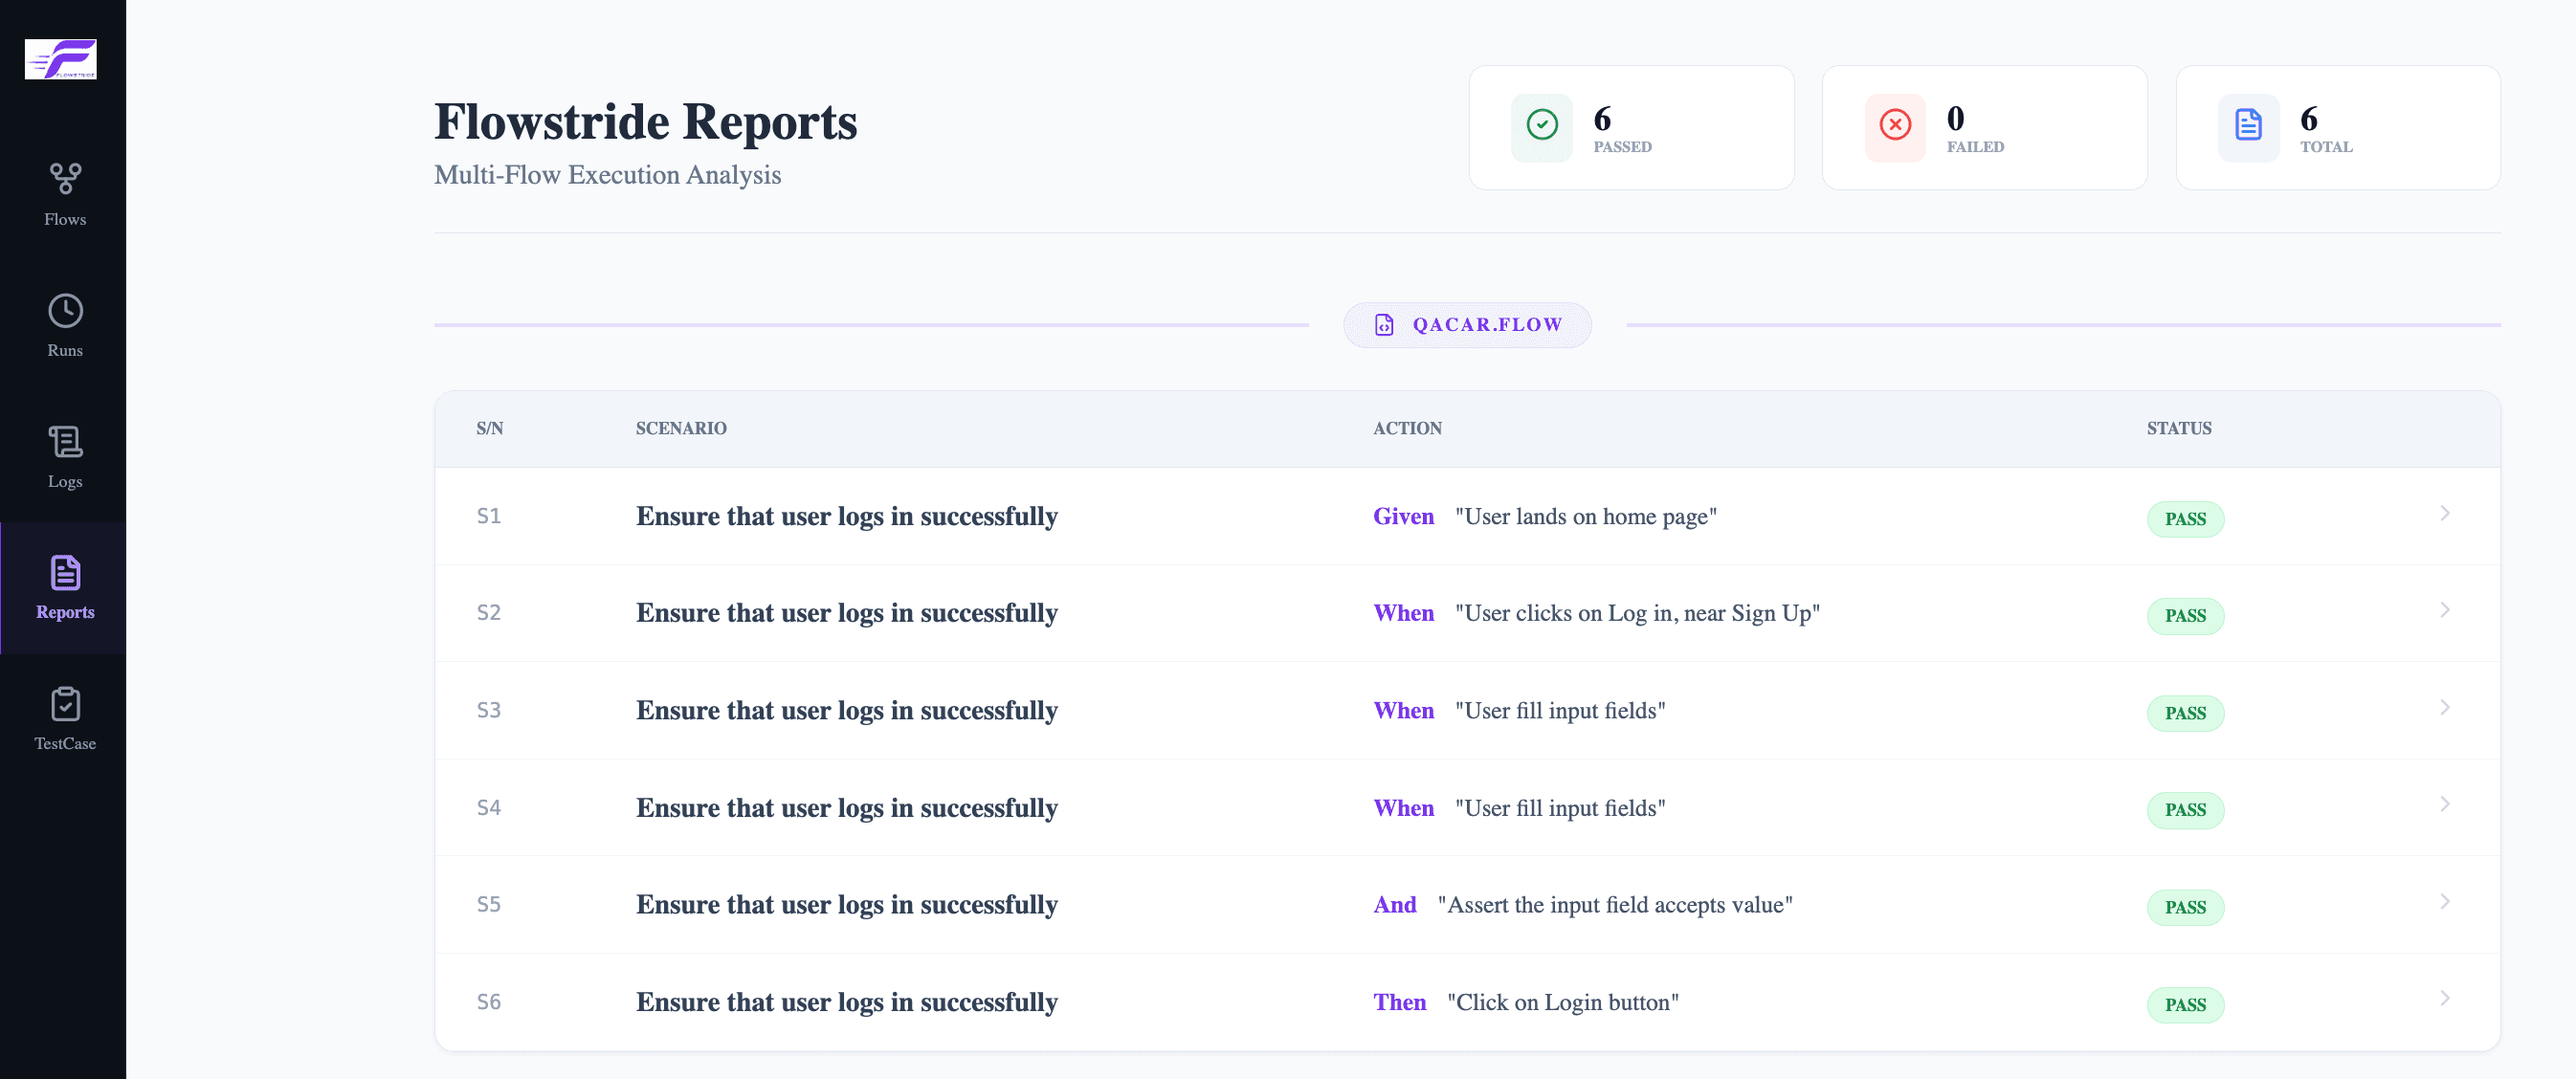Go to TestCase menu label

point(65,743)
